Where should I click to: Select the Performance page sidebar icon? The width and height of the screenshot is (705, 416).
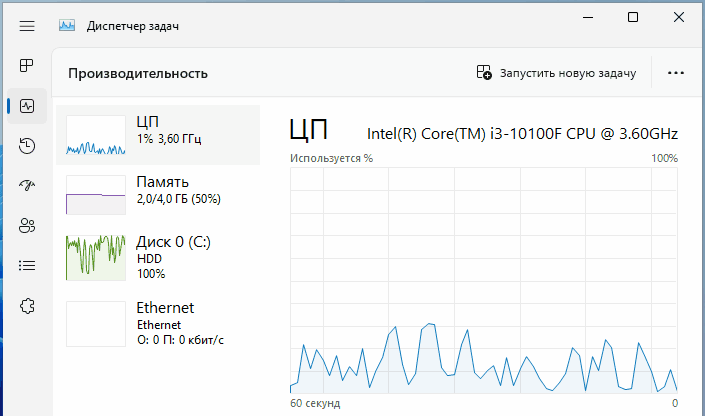pyautogui.click(x=27, y=106)
